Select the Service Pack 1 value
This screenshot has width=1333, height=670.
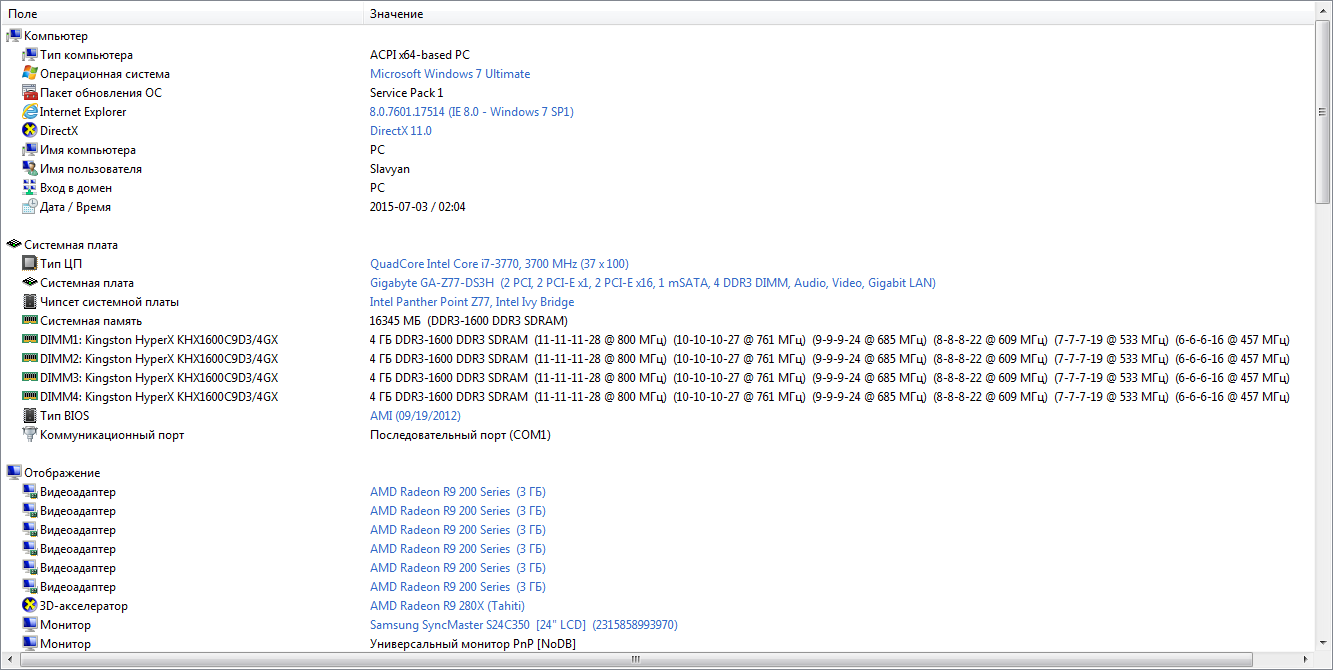(406, 93)
